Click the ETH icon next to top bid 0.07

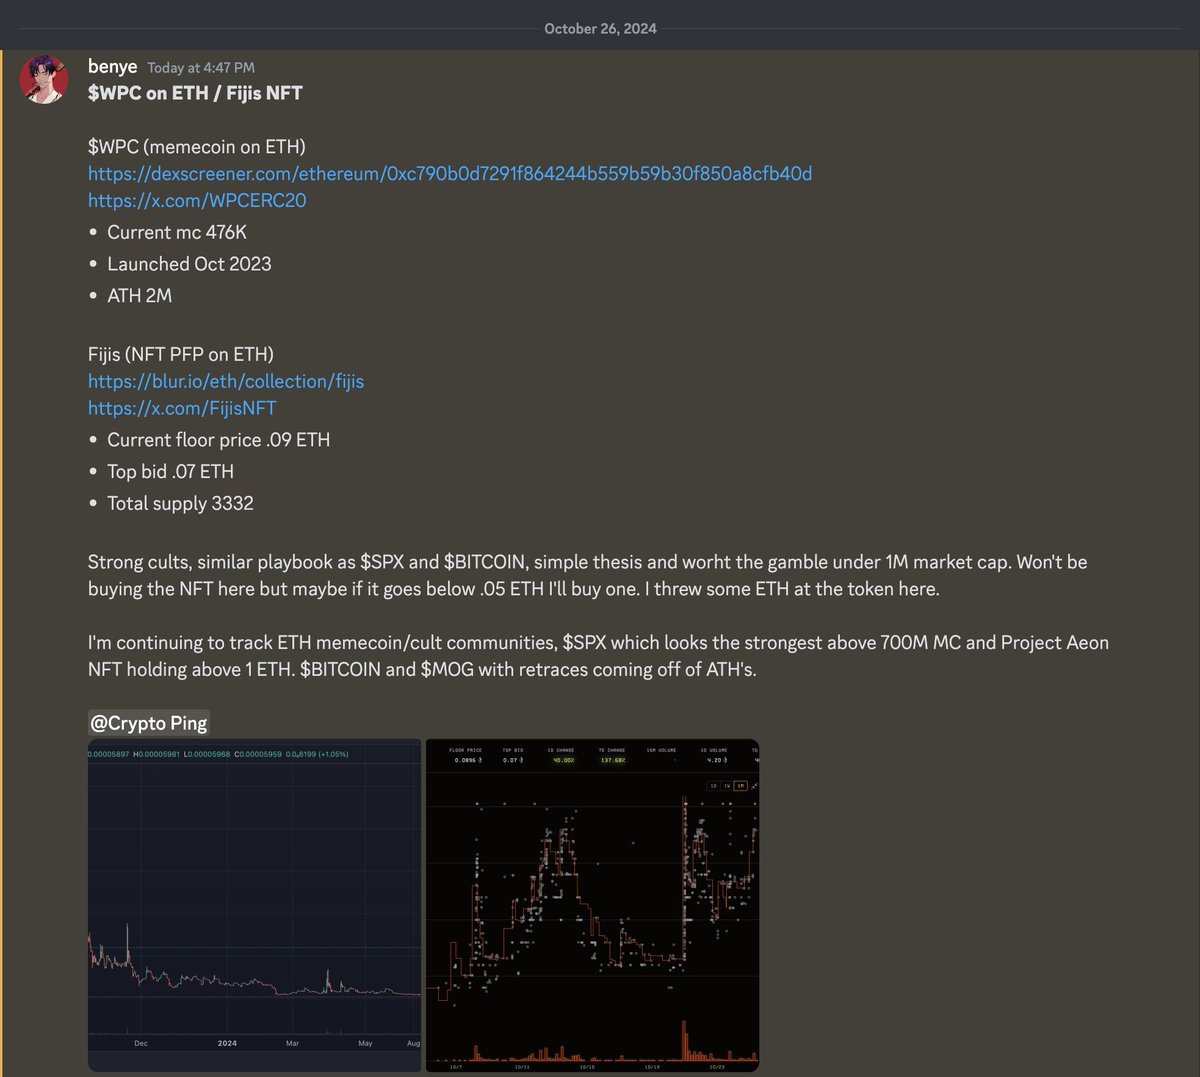pos(521,760)
